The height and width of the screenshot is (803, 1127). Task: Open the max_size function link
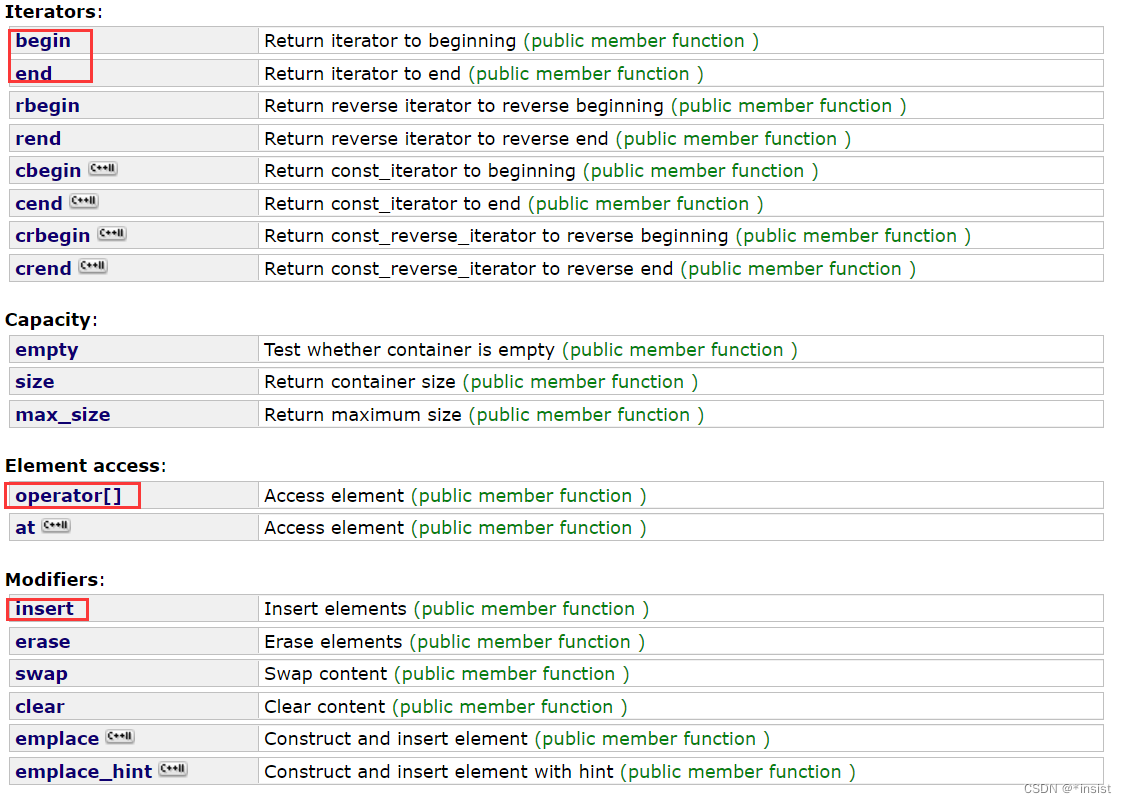pyautogui.click(x=63, y=415)
